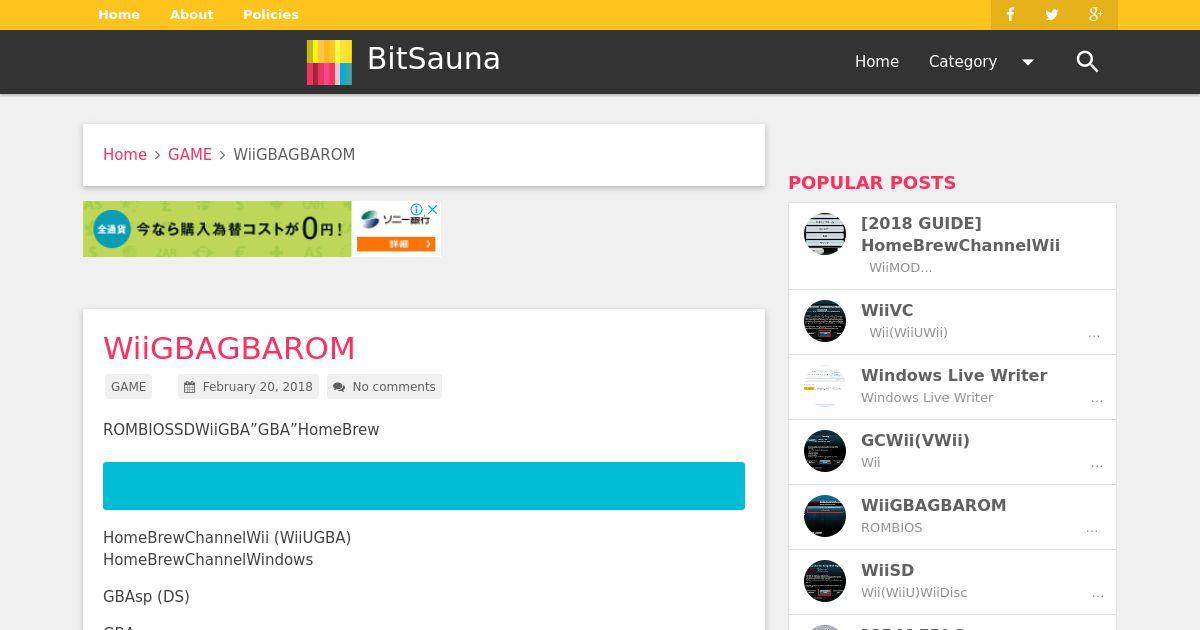Click thumbnail of WiiSD post

(825, 581)
